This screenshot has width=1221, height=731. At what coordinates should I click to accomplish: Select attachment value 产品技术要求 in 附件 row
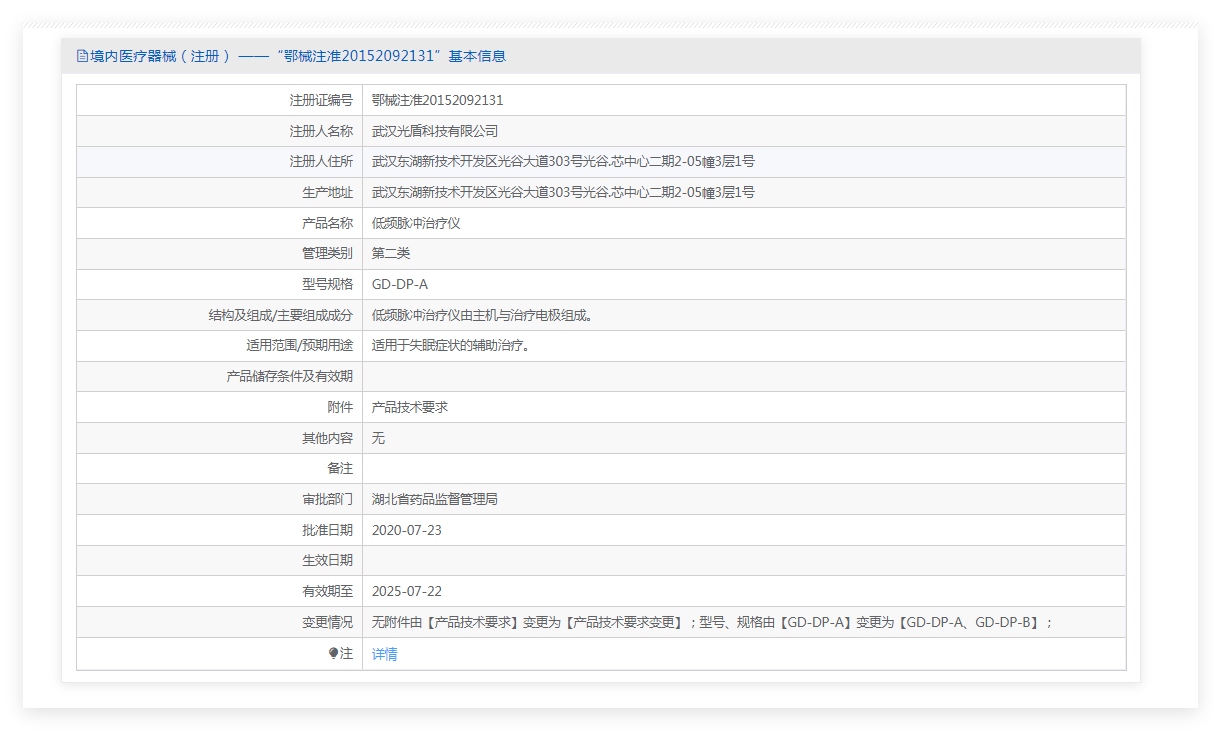pos(410,407)
